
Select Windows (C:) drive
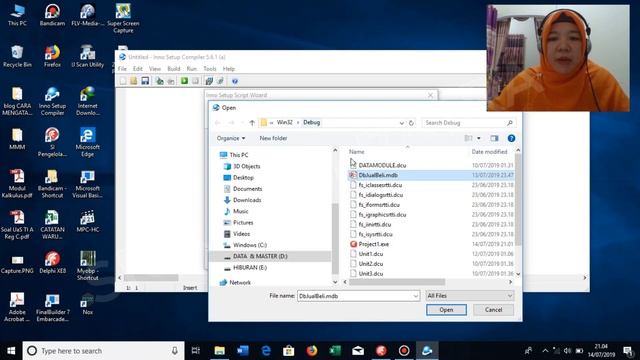[x=250, y=245]
